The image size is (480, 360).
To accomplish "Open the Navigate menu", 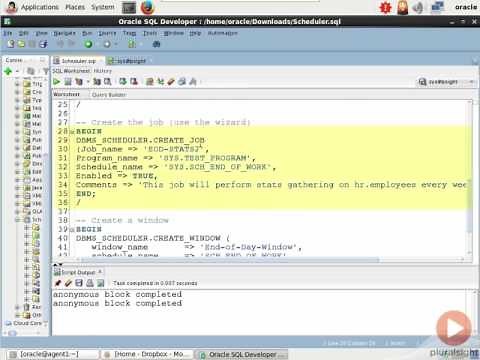I will (x=65, y=33).
